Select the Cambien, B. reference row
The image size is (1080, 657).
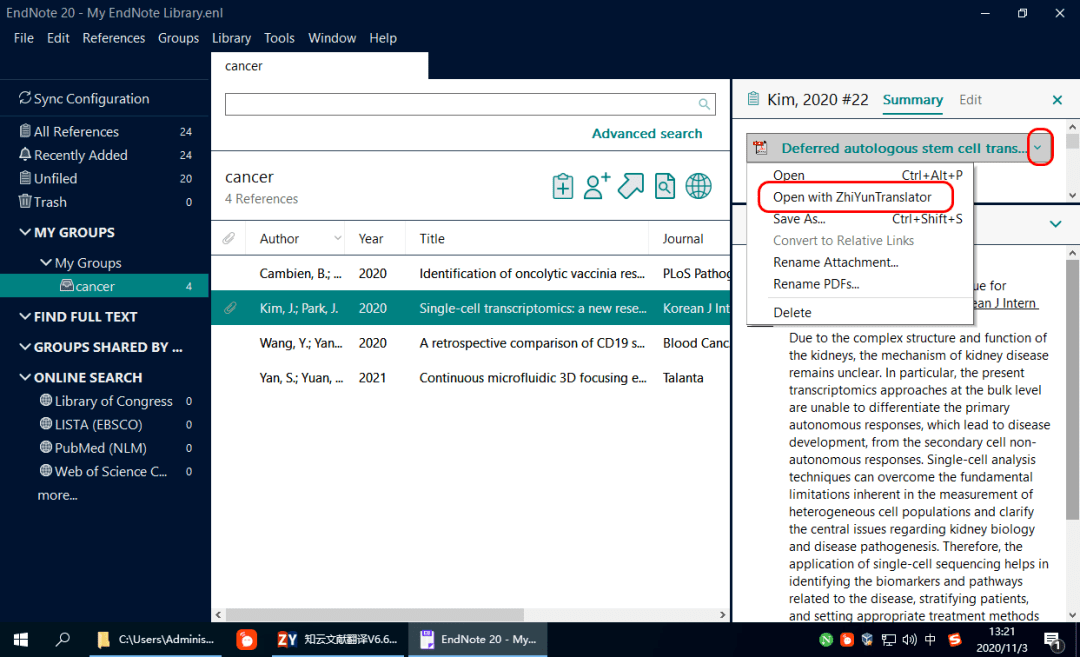[x=470, y=273]
